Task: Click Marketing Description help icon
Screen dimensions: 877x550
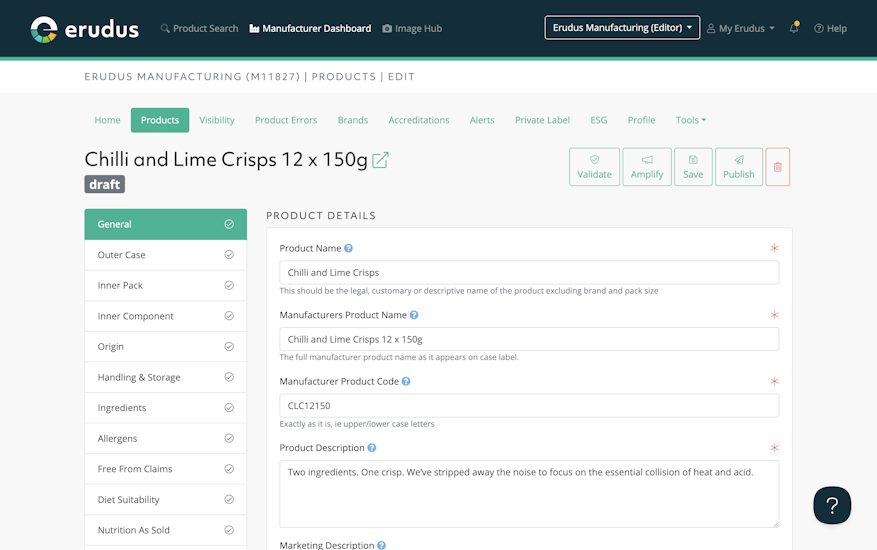Action: pyautogui.click(x=381, y=546)
